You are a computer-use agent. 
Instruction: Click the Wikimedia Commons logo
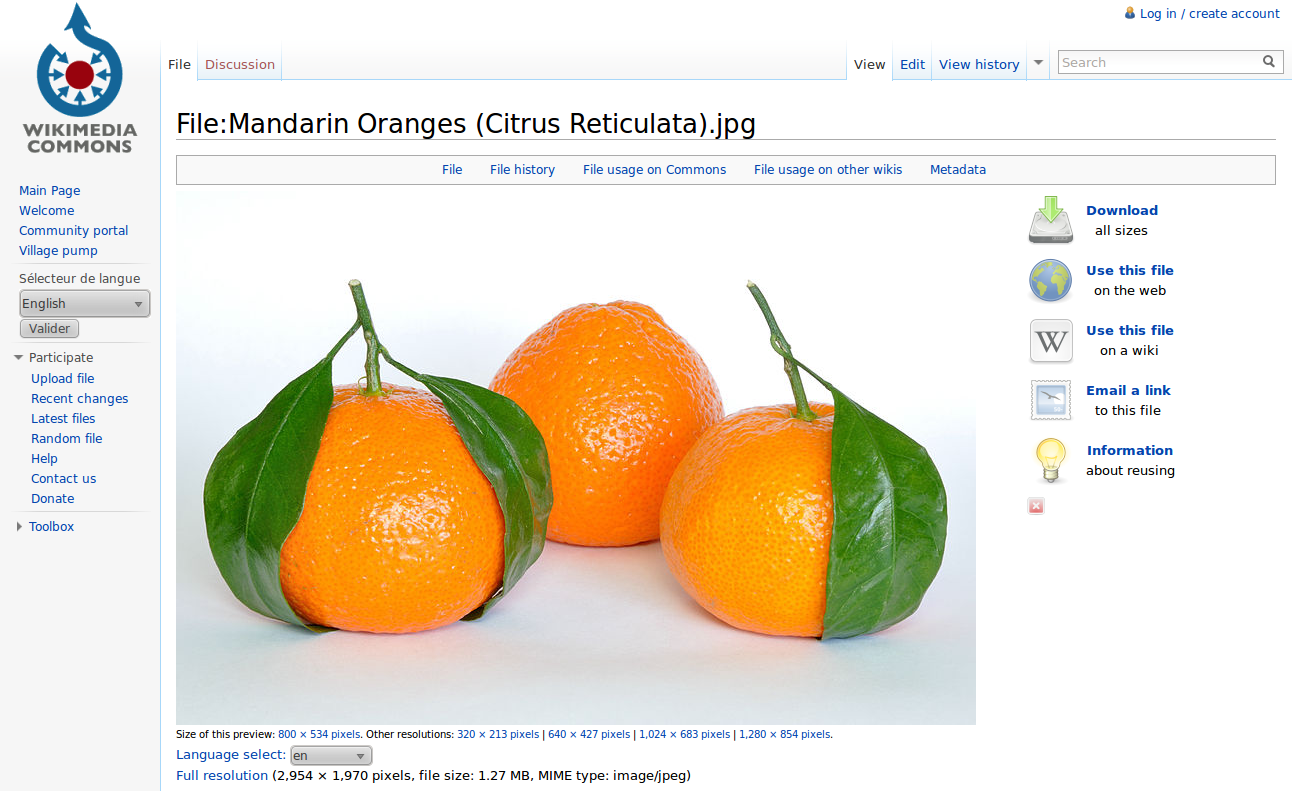point(80,79)
